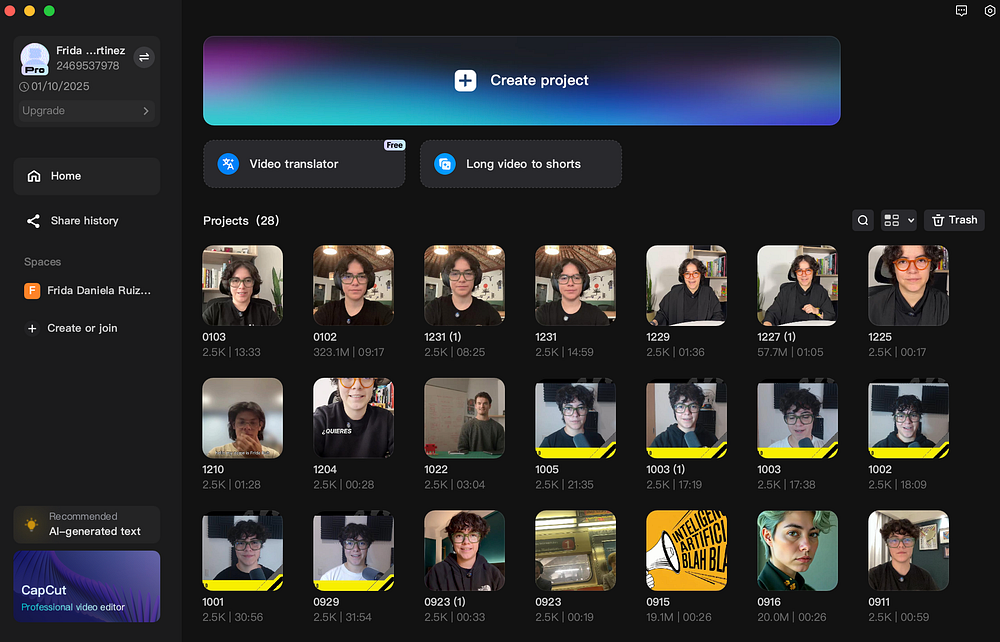The image size is (1000, 642).
Task: Open project 1003 (1) thumbnail
Action: [686, 418]
